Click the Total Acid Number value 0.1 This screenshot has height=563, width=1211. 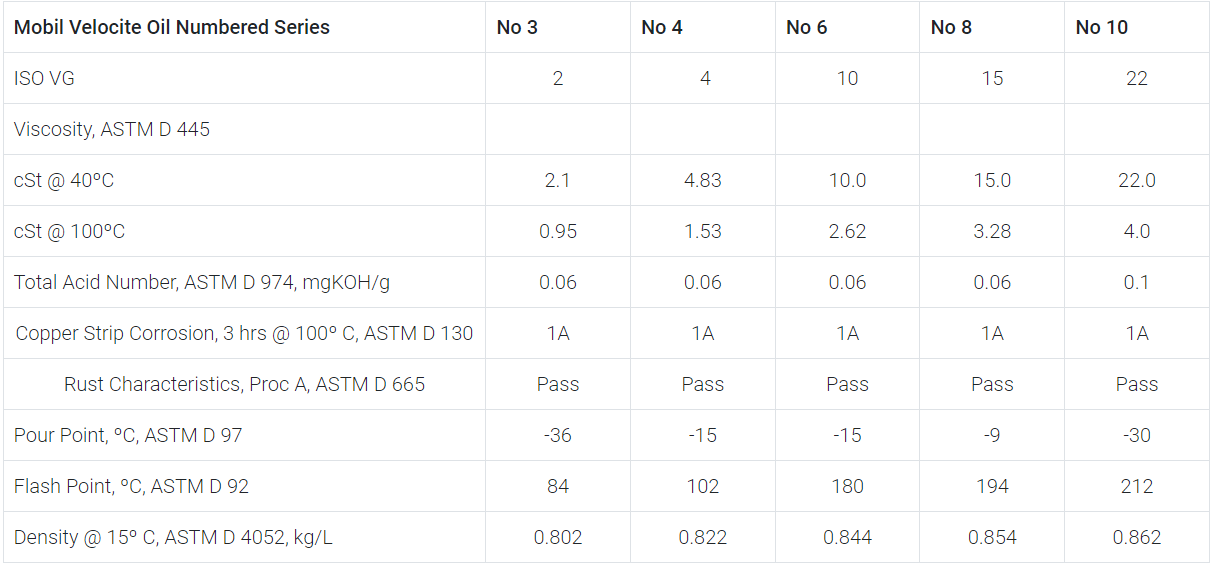1137,282
